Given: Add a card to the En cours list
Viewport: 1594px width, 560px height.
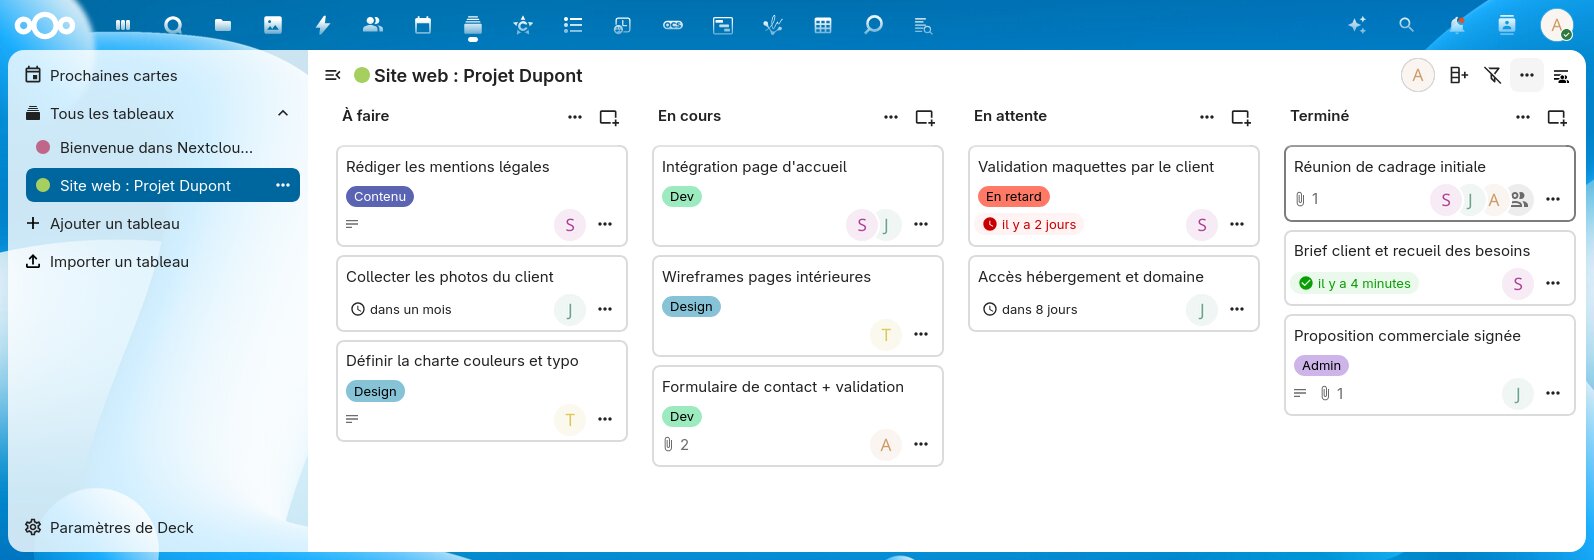Looking at the screenshot, I should pyautogui.click(x=925, y=117).
